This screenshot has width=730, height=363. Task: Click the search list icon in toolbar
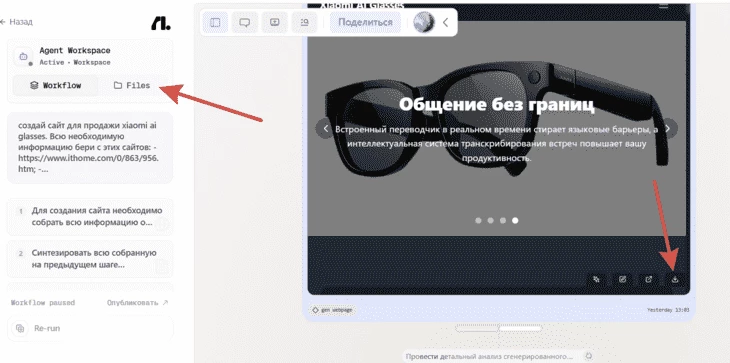tap(304, 22)
